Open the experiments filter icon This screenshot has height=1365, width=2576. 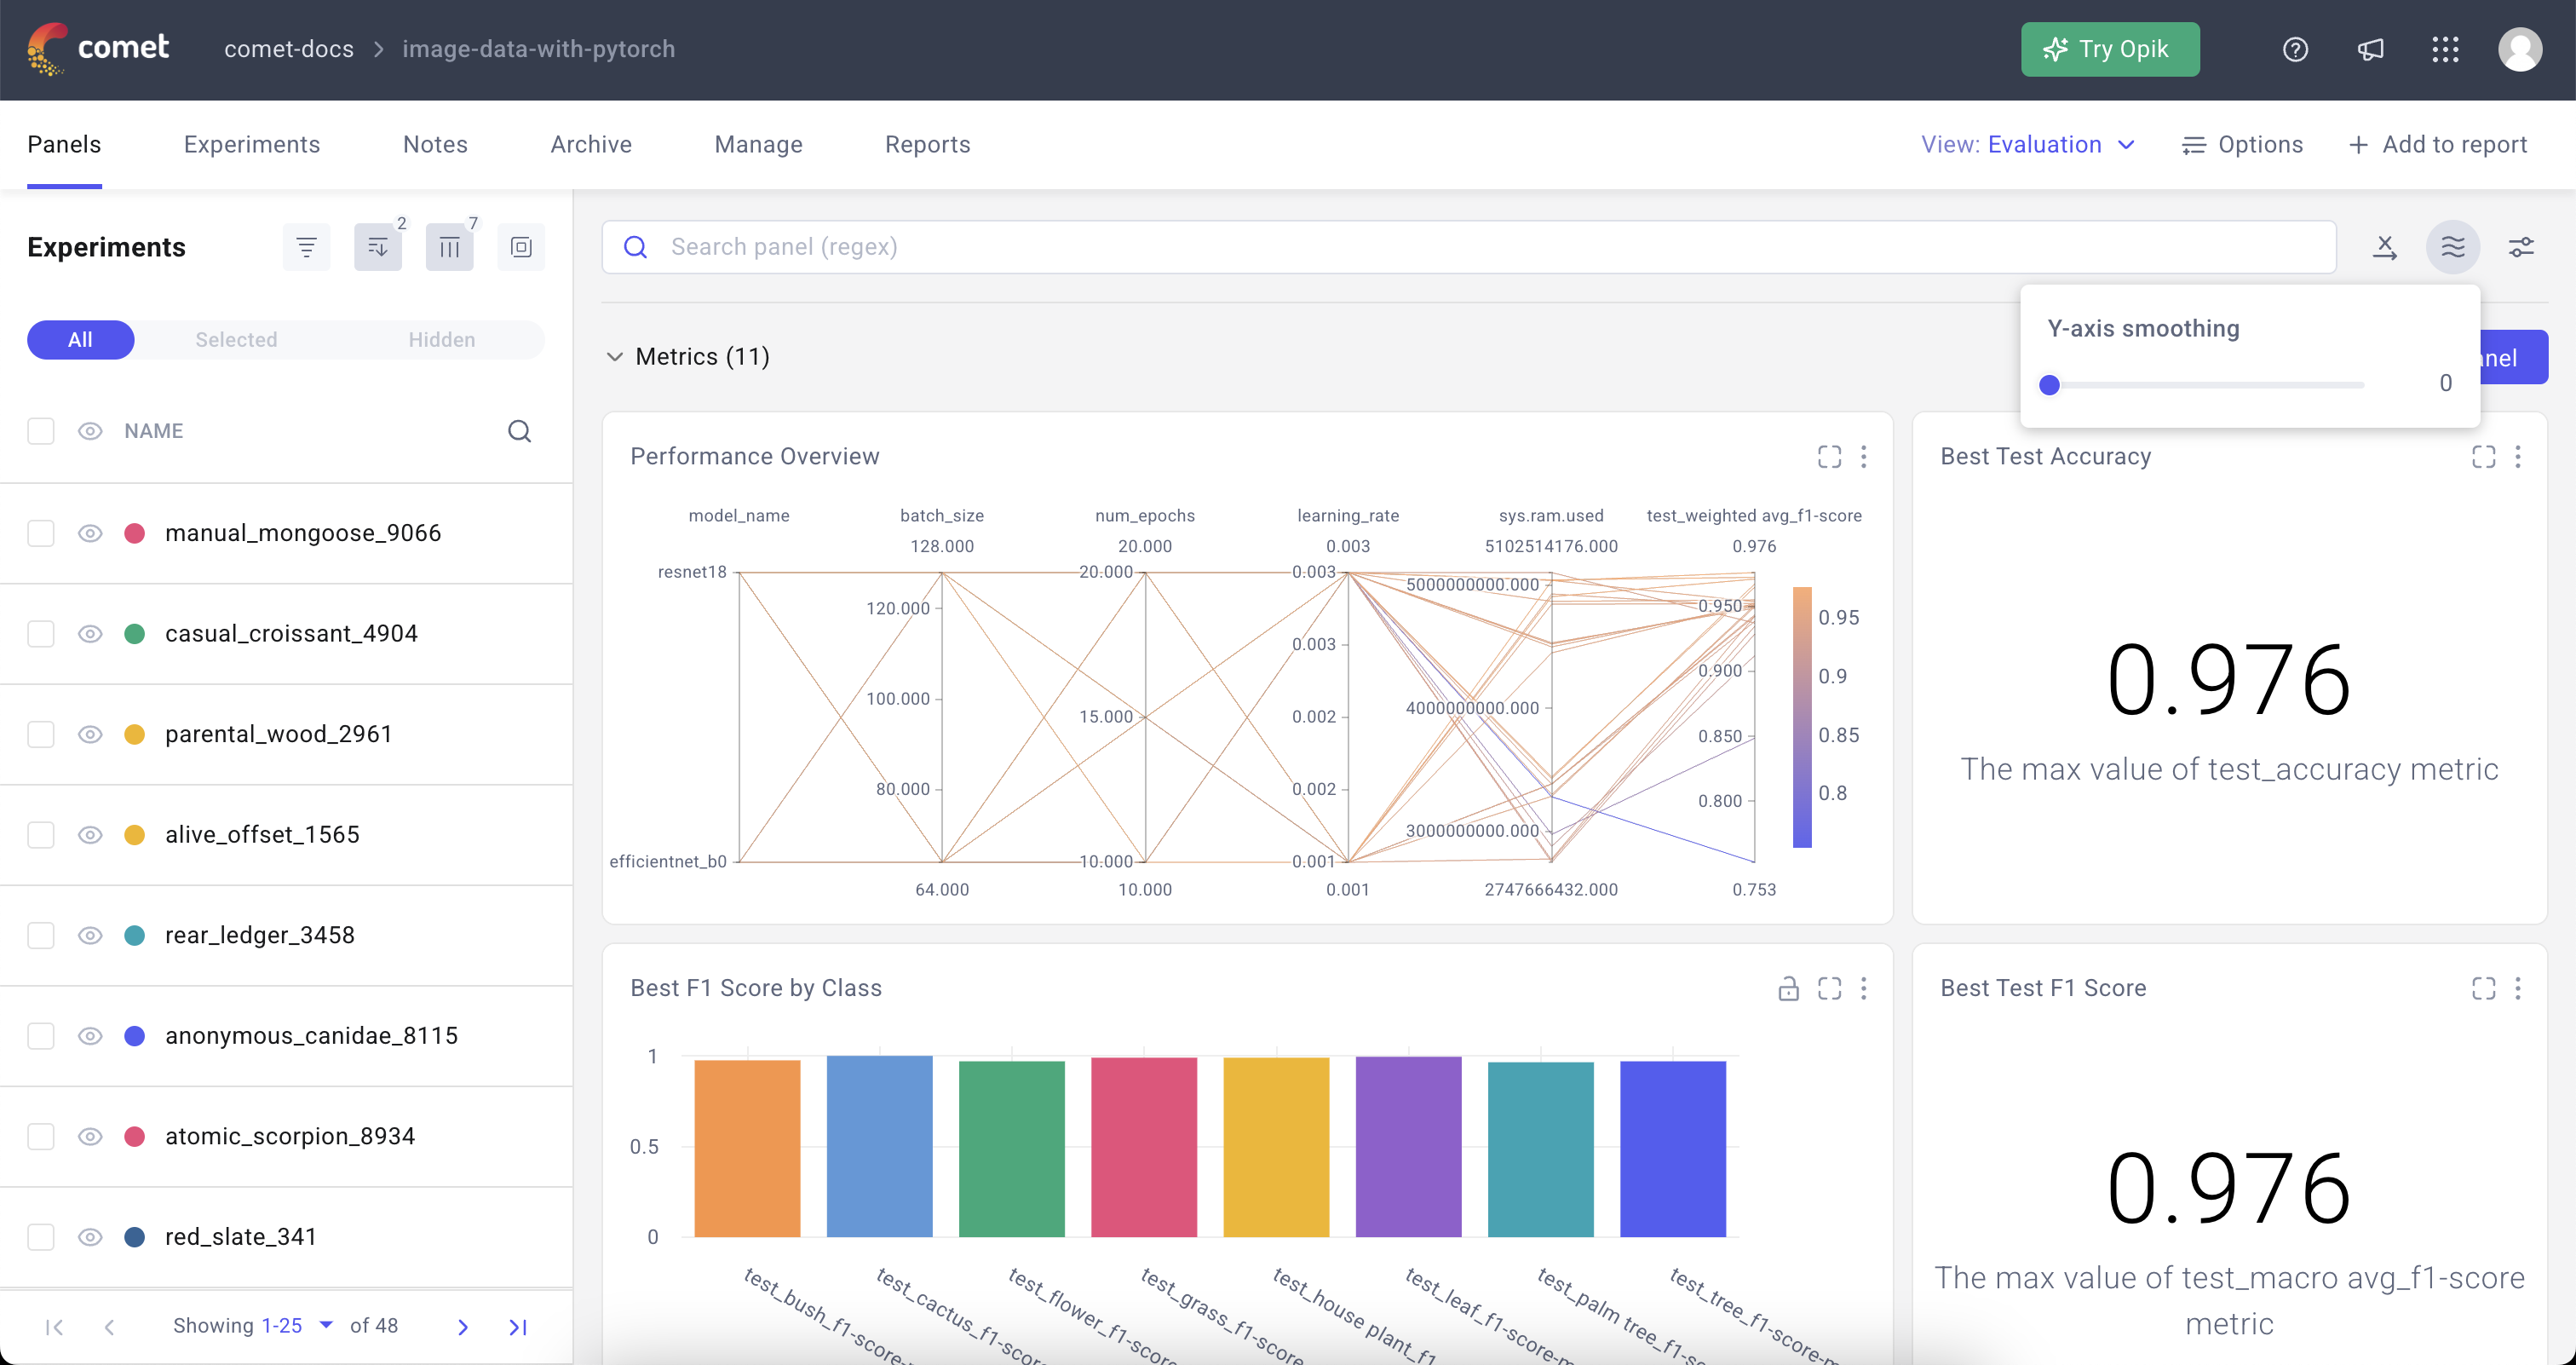click(307, 247)
